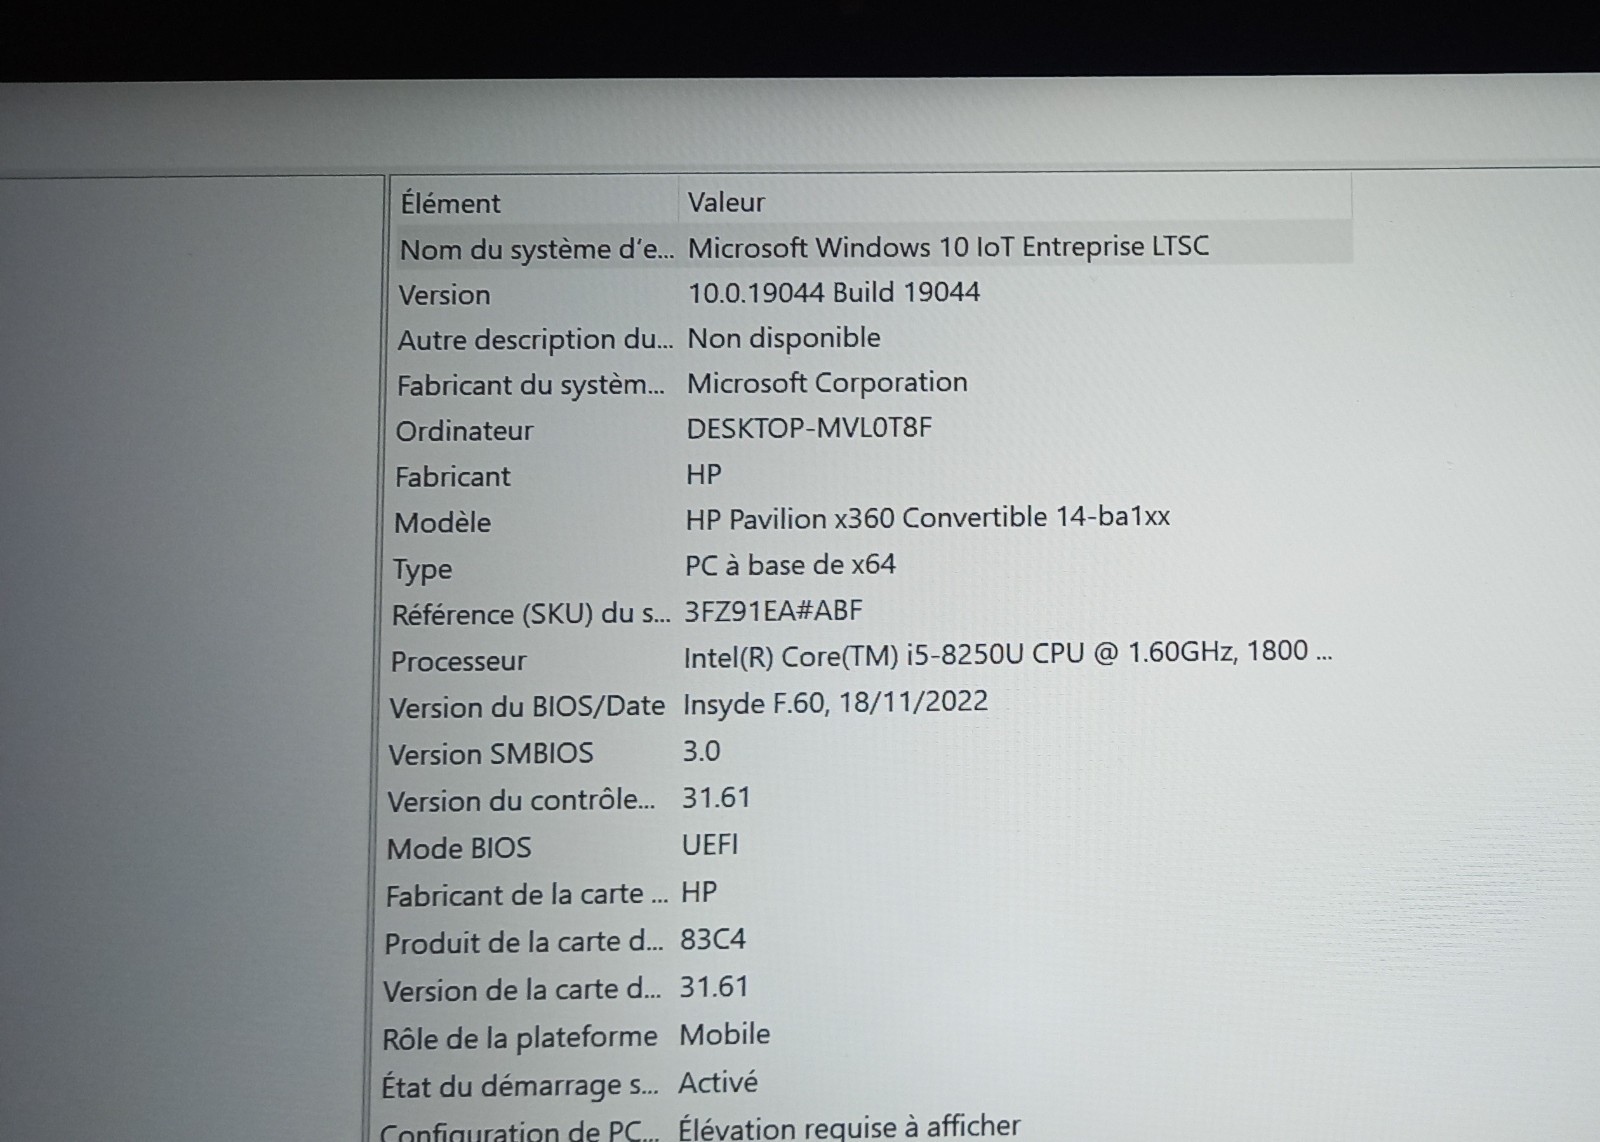Click the "PC à base de x64" value
The width and height of the screenshot is (1600, 1142).
pos(790,565)
